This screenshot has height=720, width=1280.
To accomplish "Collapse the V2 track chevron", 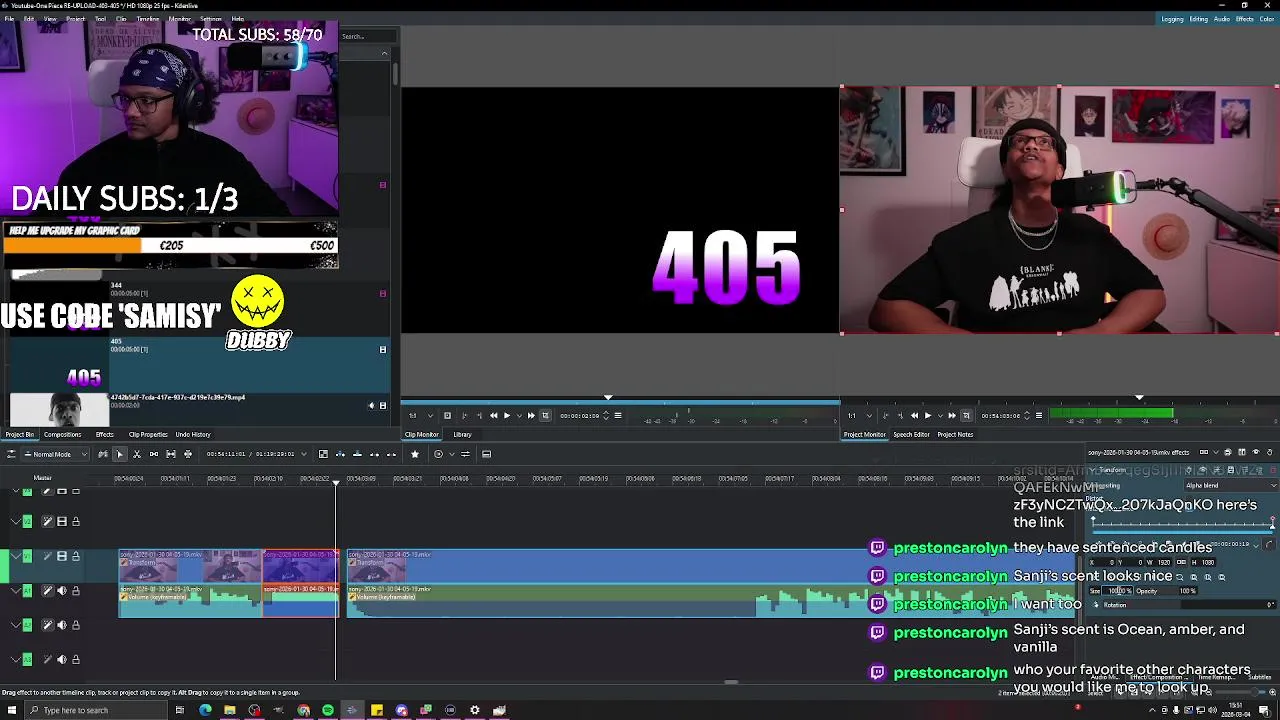I will 16,521.
